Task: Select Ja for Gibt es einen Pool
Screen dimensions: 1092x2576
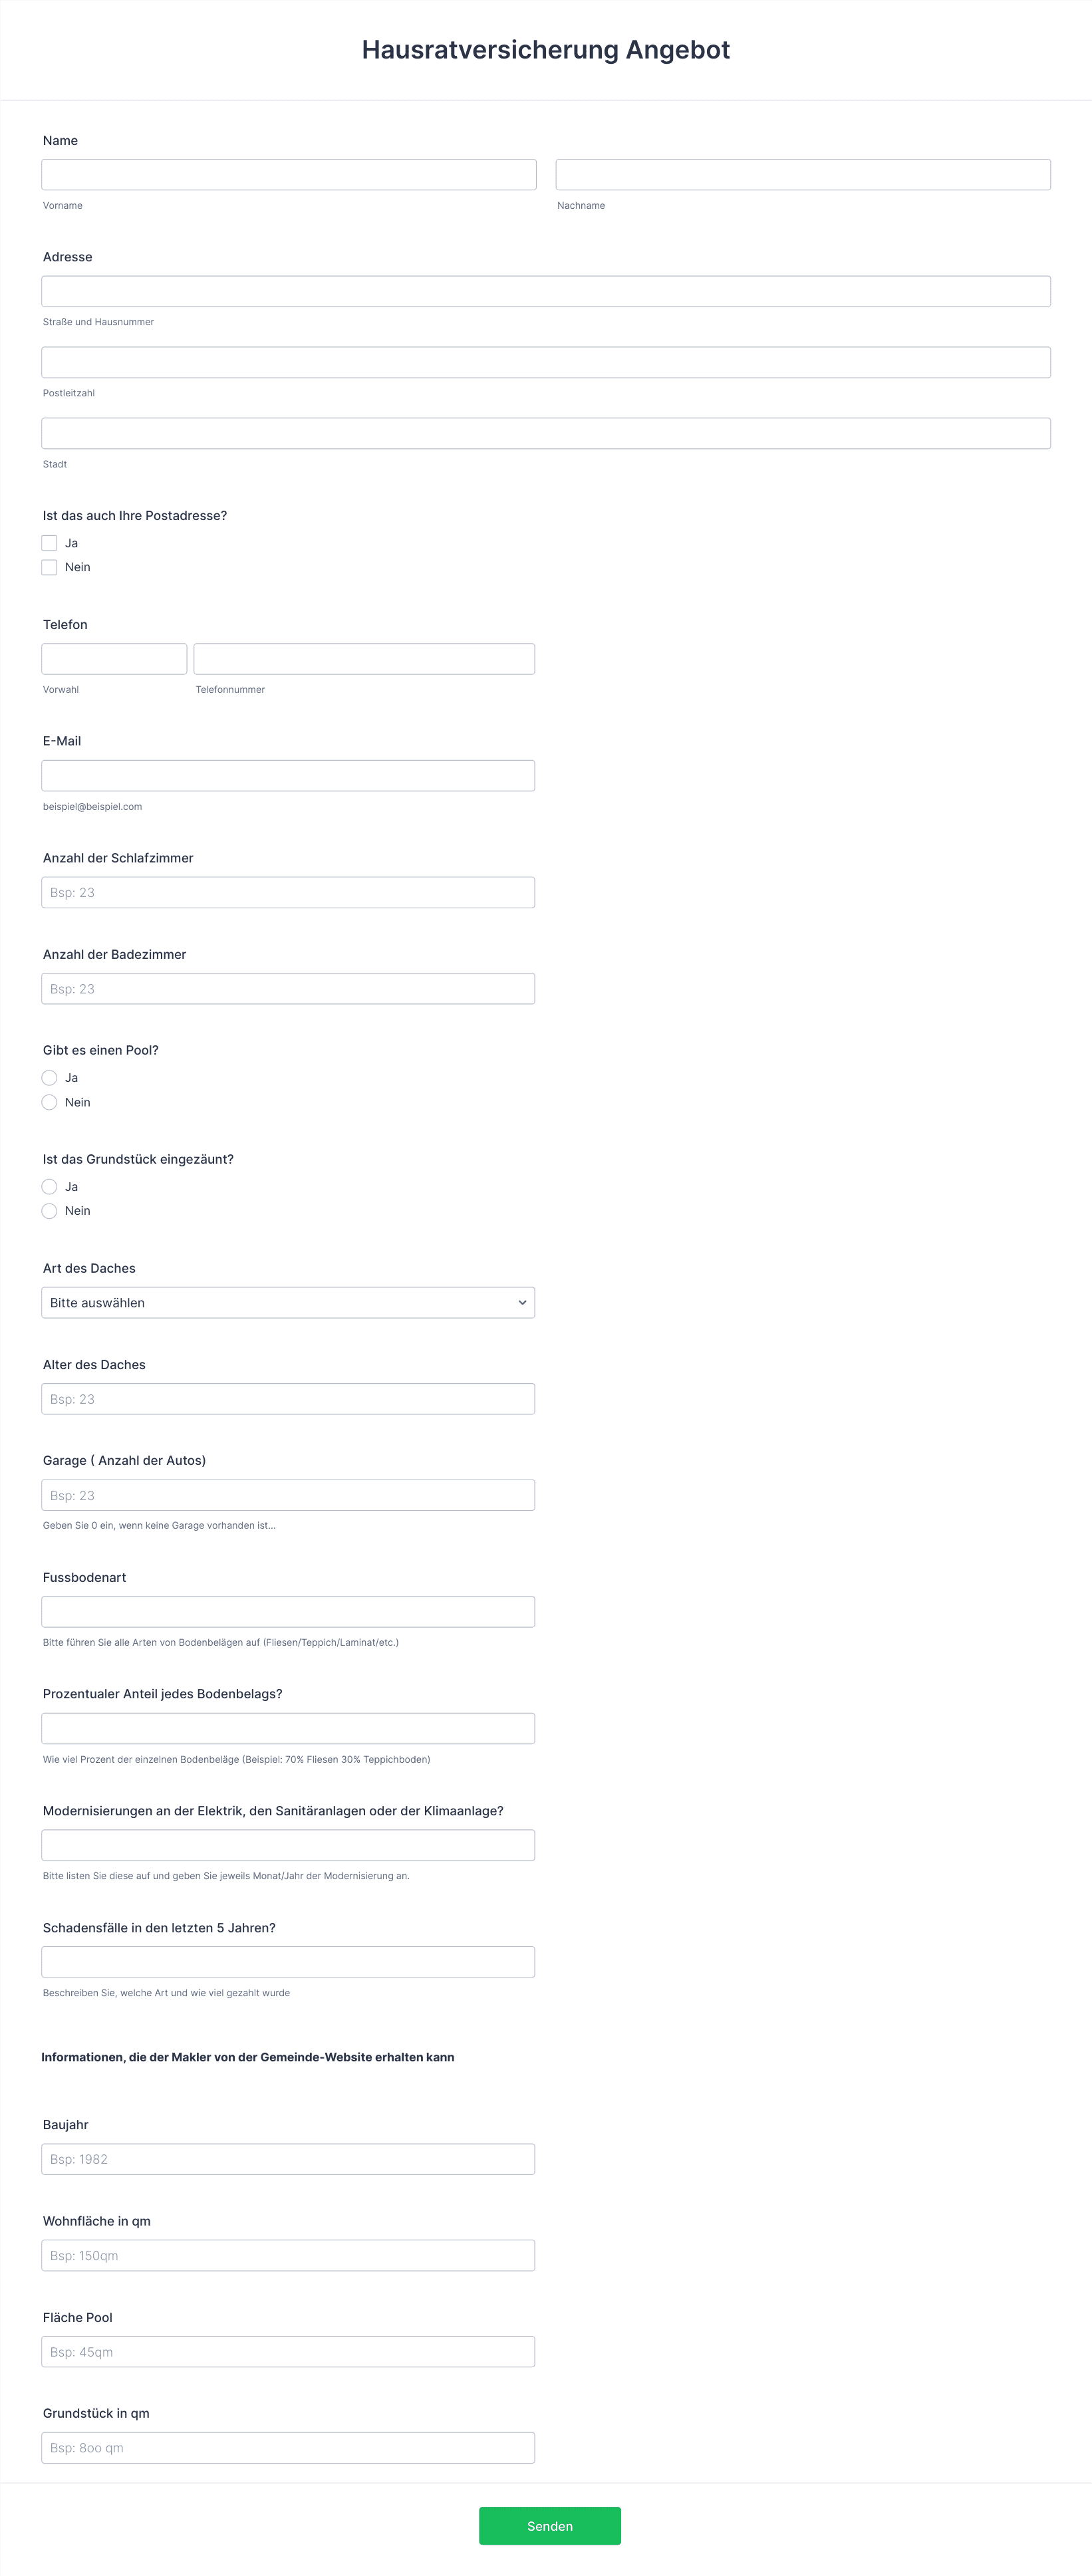Action: pyautogui.click(x=49, y=1078)
